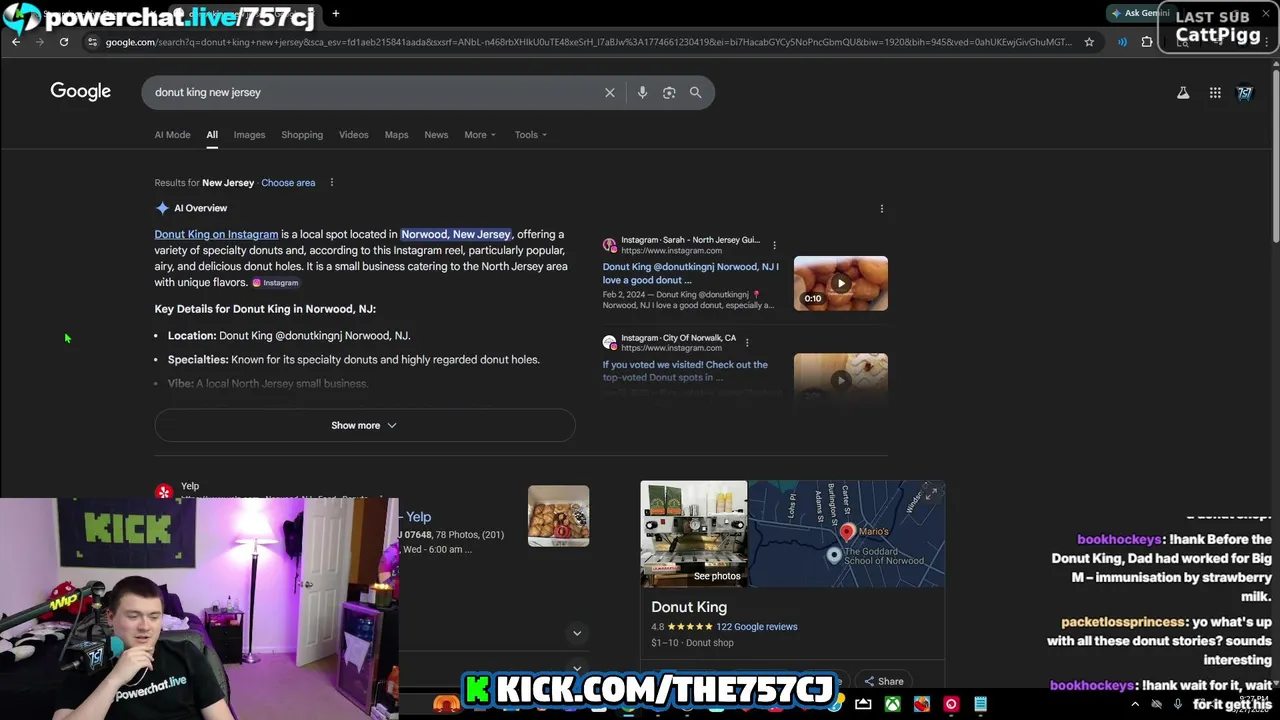Open Notepad icon in taskbar
1280x720 pixels.
tap(981, 704)
